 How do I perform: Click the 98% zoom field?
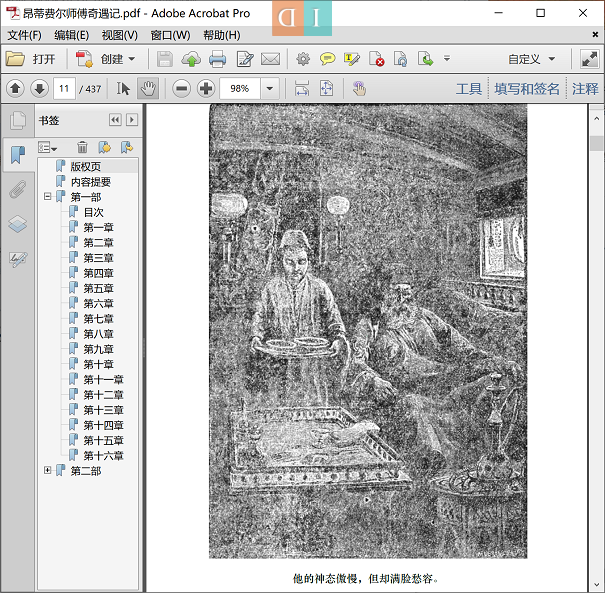click(240, 89)
